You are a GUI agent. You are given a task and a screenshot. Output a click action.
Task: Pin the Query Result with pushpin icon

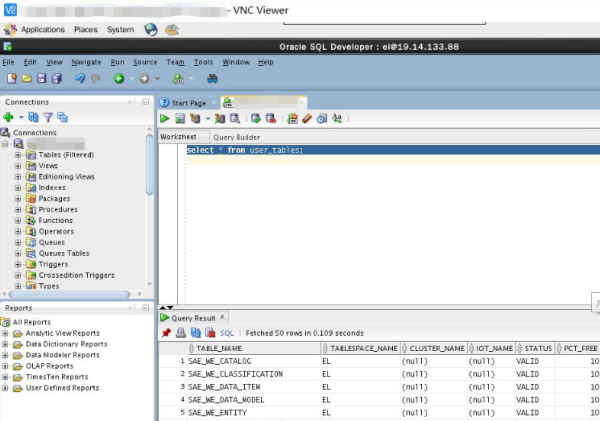166,333
